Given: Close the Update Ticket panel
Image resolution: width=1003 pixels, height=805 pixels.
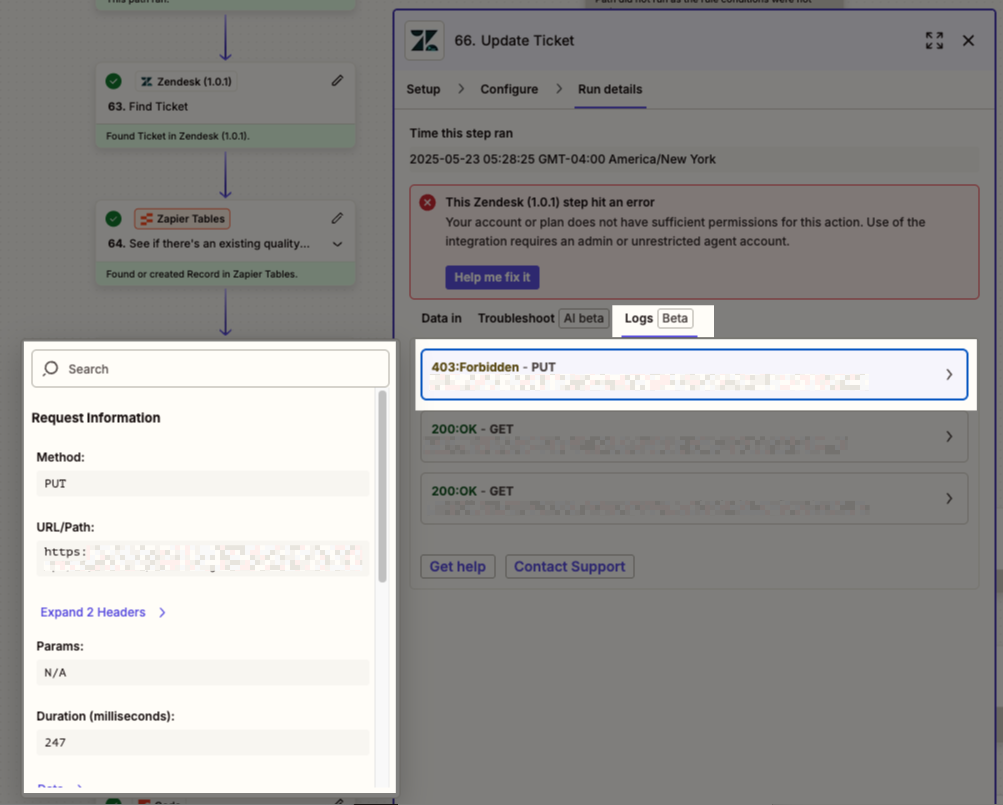Looking at the screenshot, I should [x=968, y=41].
